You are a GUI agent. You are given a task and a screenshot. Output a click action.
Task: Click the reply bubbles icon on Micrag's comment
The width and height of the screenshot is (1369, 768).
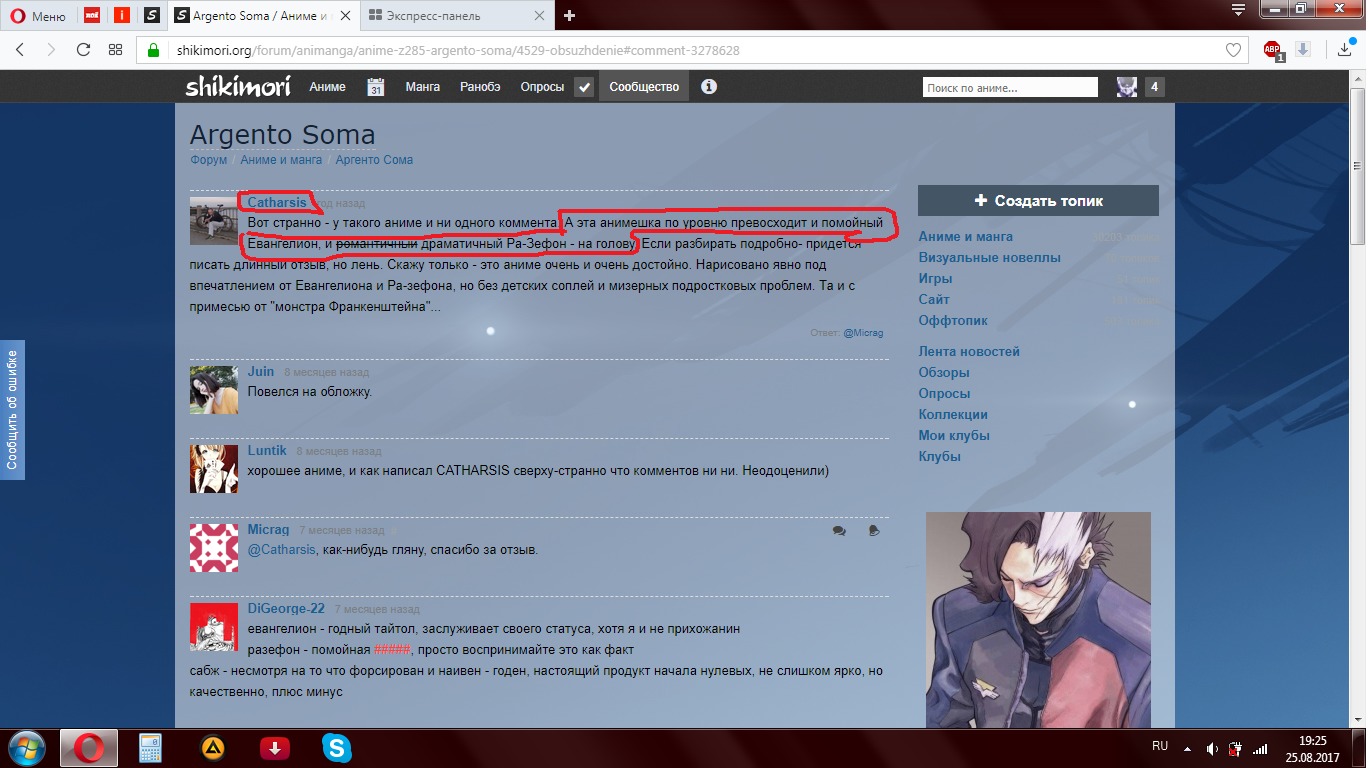[x=839, y=531]
